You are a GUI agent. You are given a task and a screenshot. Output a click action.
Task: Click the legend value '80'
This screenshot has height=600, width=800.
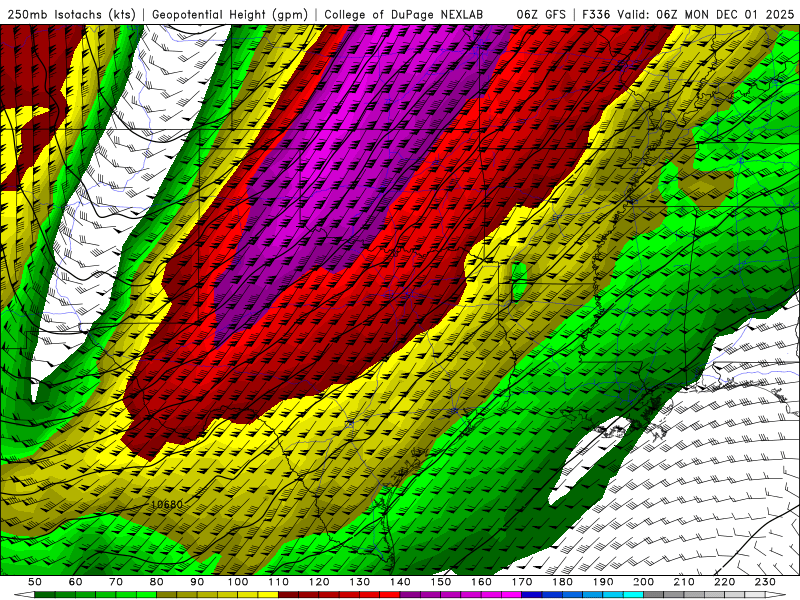pyautogui.click(x=157, y=582)
